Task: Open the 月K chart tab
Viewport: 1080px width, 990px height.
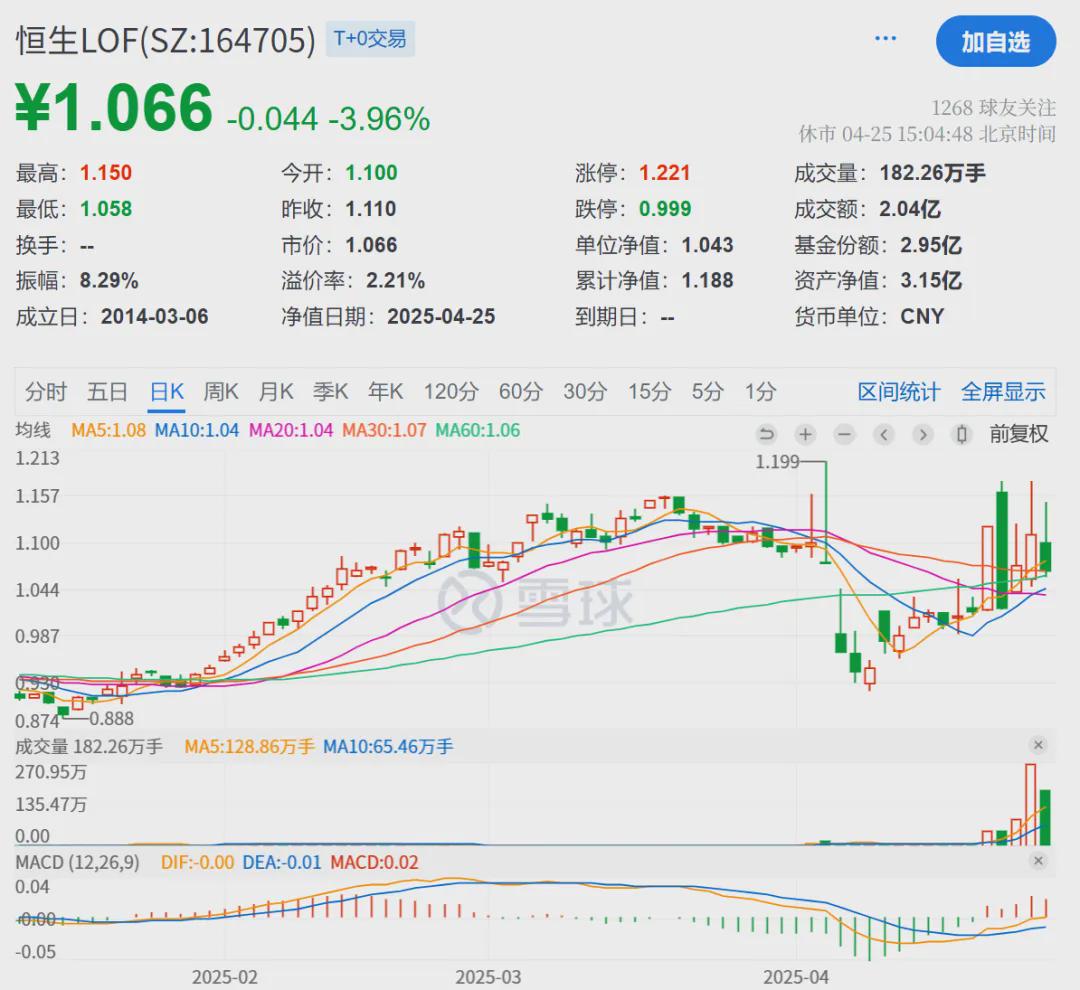Action: [276, 391]
